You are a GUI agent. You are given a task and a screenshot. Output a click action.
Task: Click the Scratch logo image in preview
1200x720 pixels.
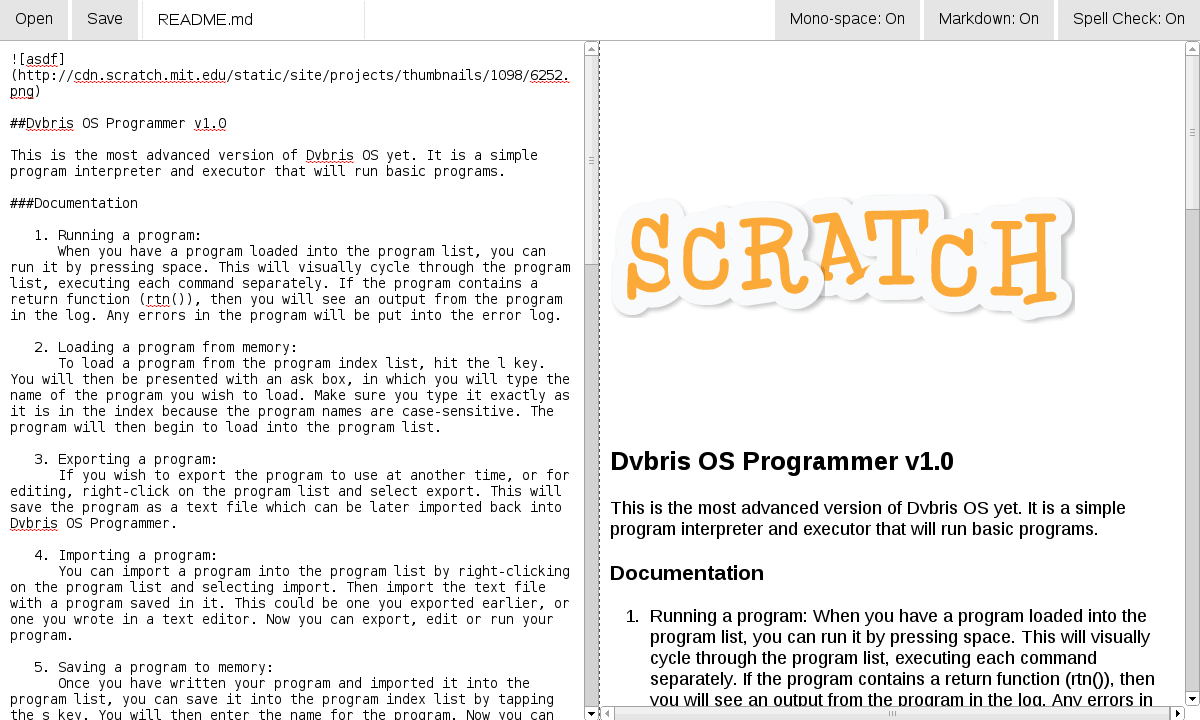843,257
